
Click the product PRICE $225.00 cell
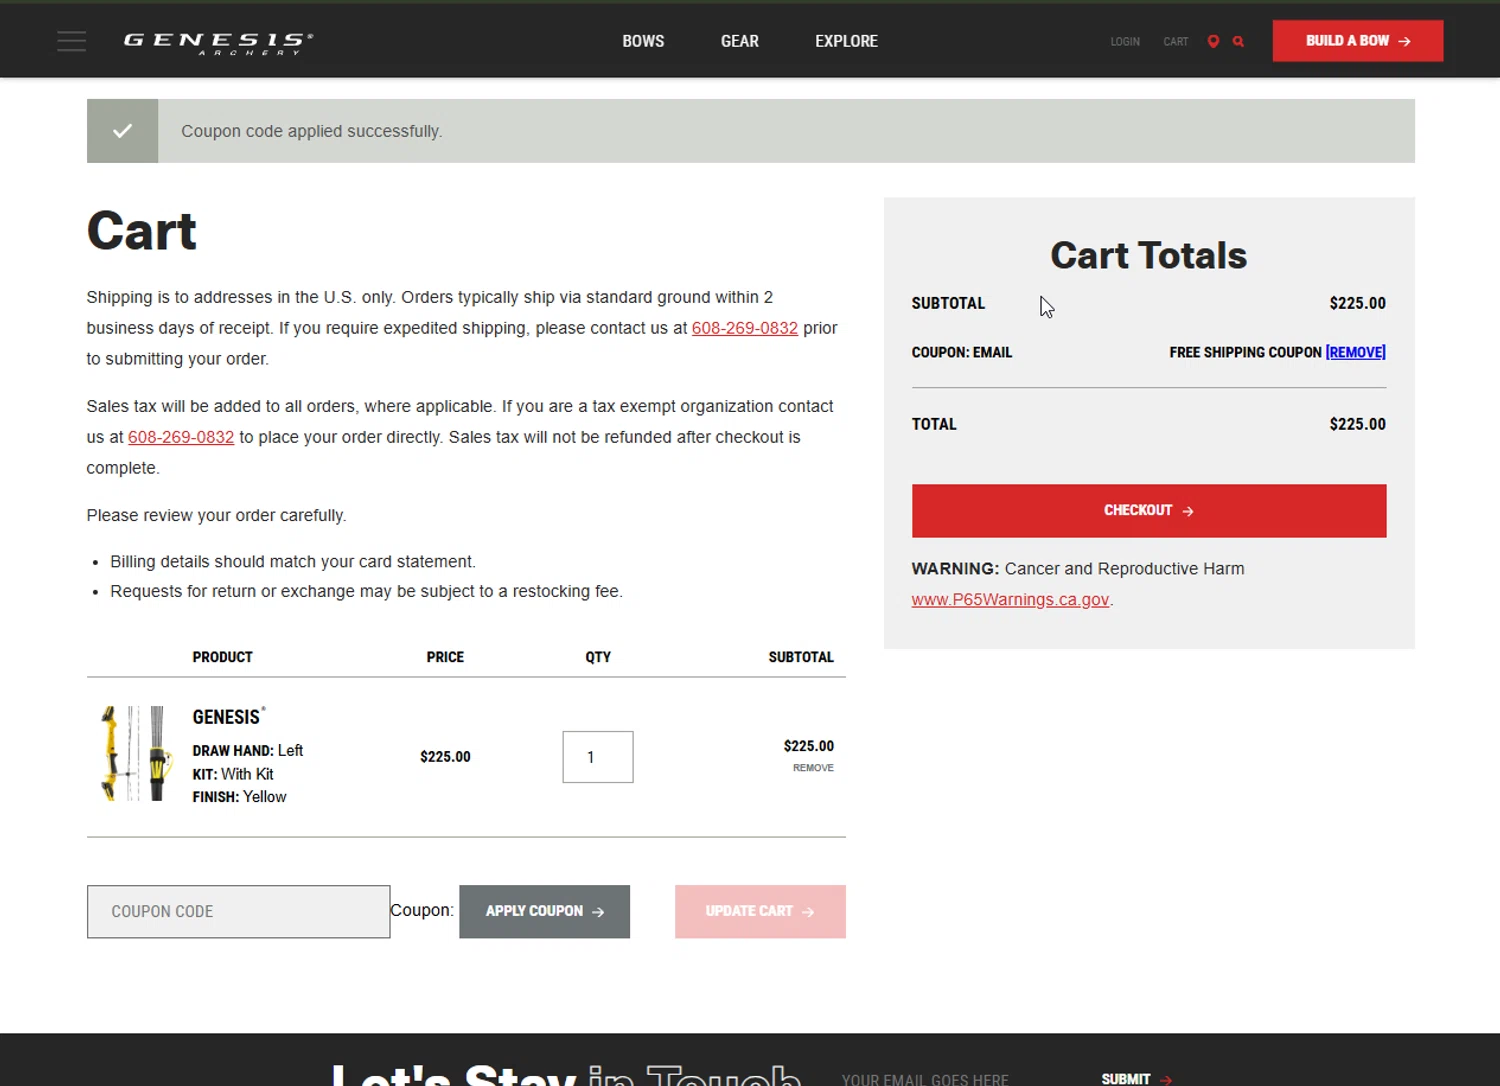pyautogui.click(x=445, y=757)
